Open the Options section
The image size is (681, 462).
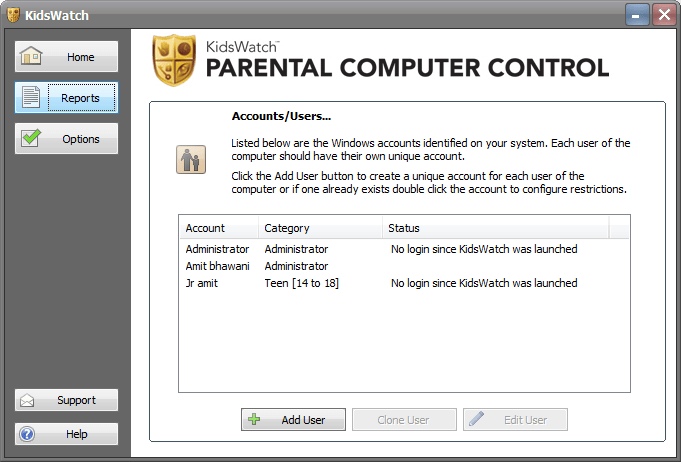pyautogui.click(x=66, y=139)
